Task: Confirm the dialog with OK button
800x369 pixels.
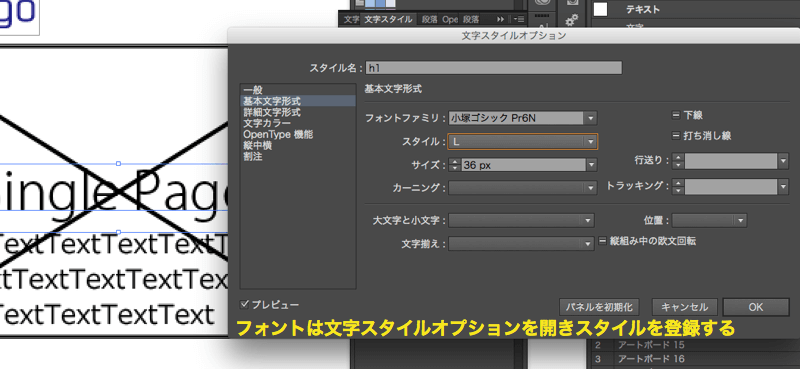Action: 756,307
